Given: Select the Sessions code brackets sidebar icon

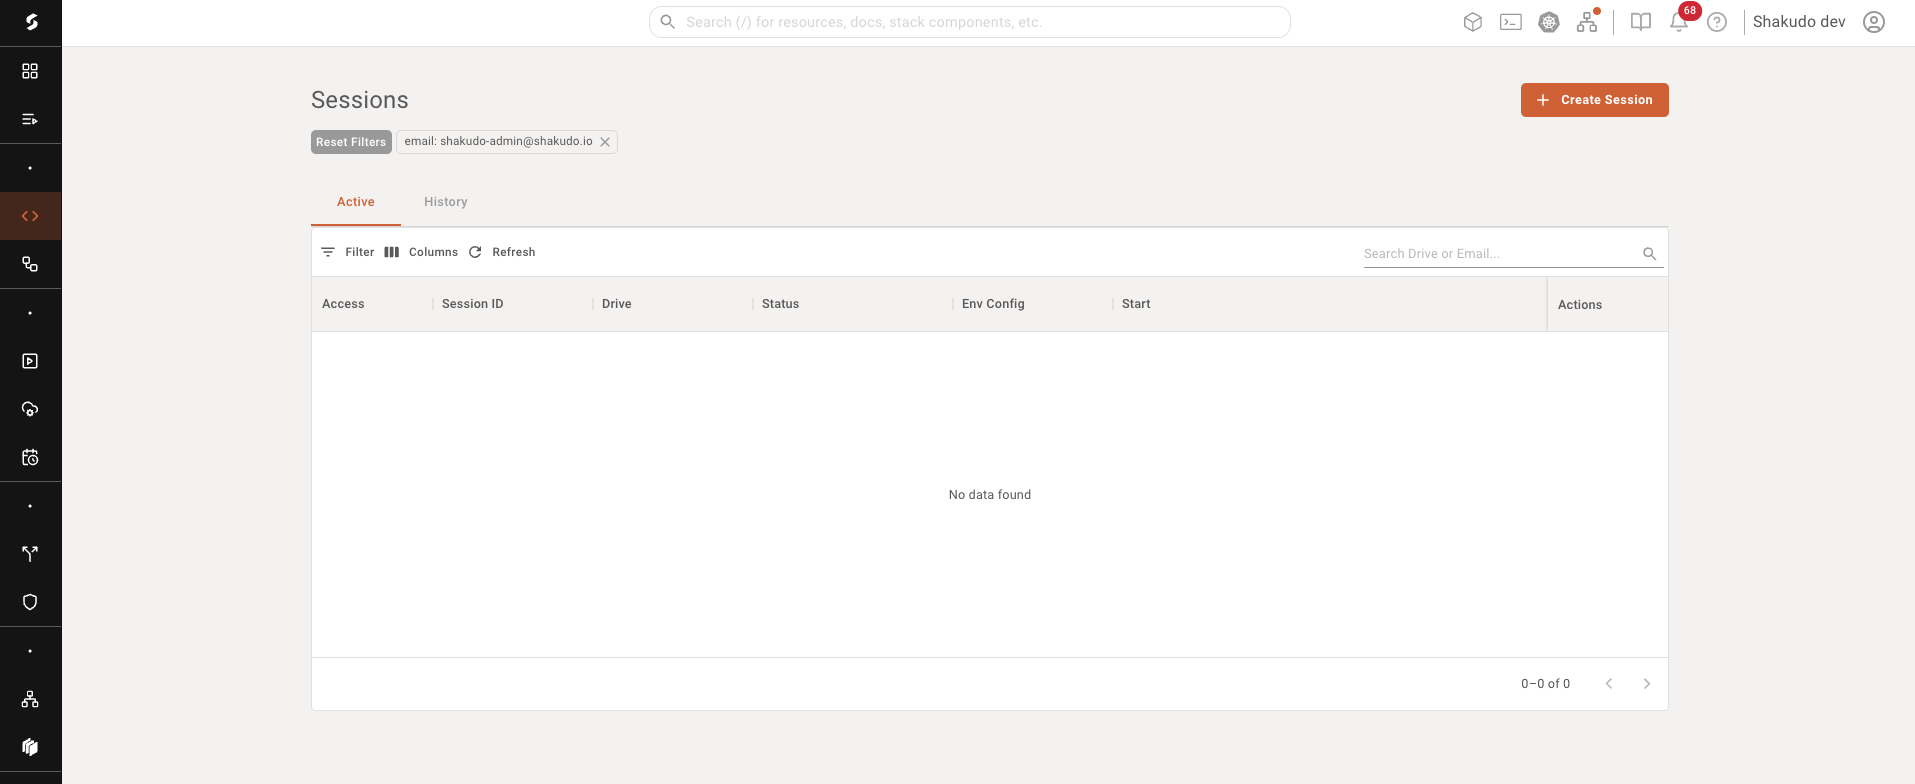Looking at the screenshot, I should pyautogui.click(x=30, y=216).
